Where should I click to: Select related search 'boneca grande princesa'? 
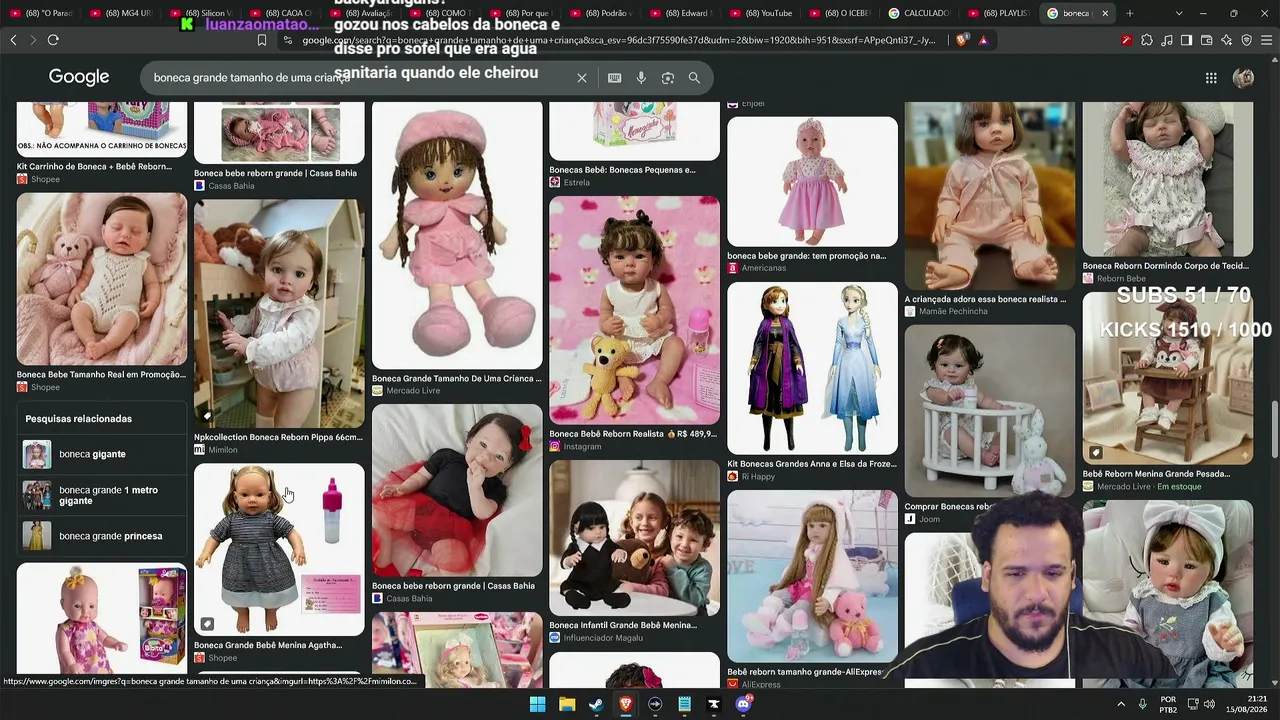[102, 536]
